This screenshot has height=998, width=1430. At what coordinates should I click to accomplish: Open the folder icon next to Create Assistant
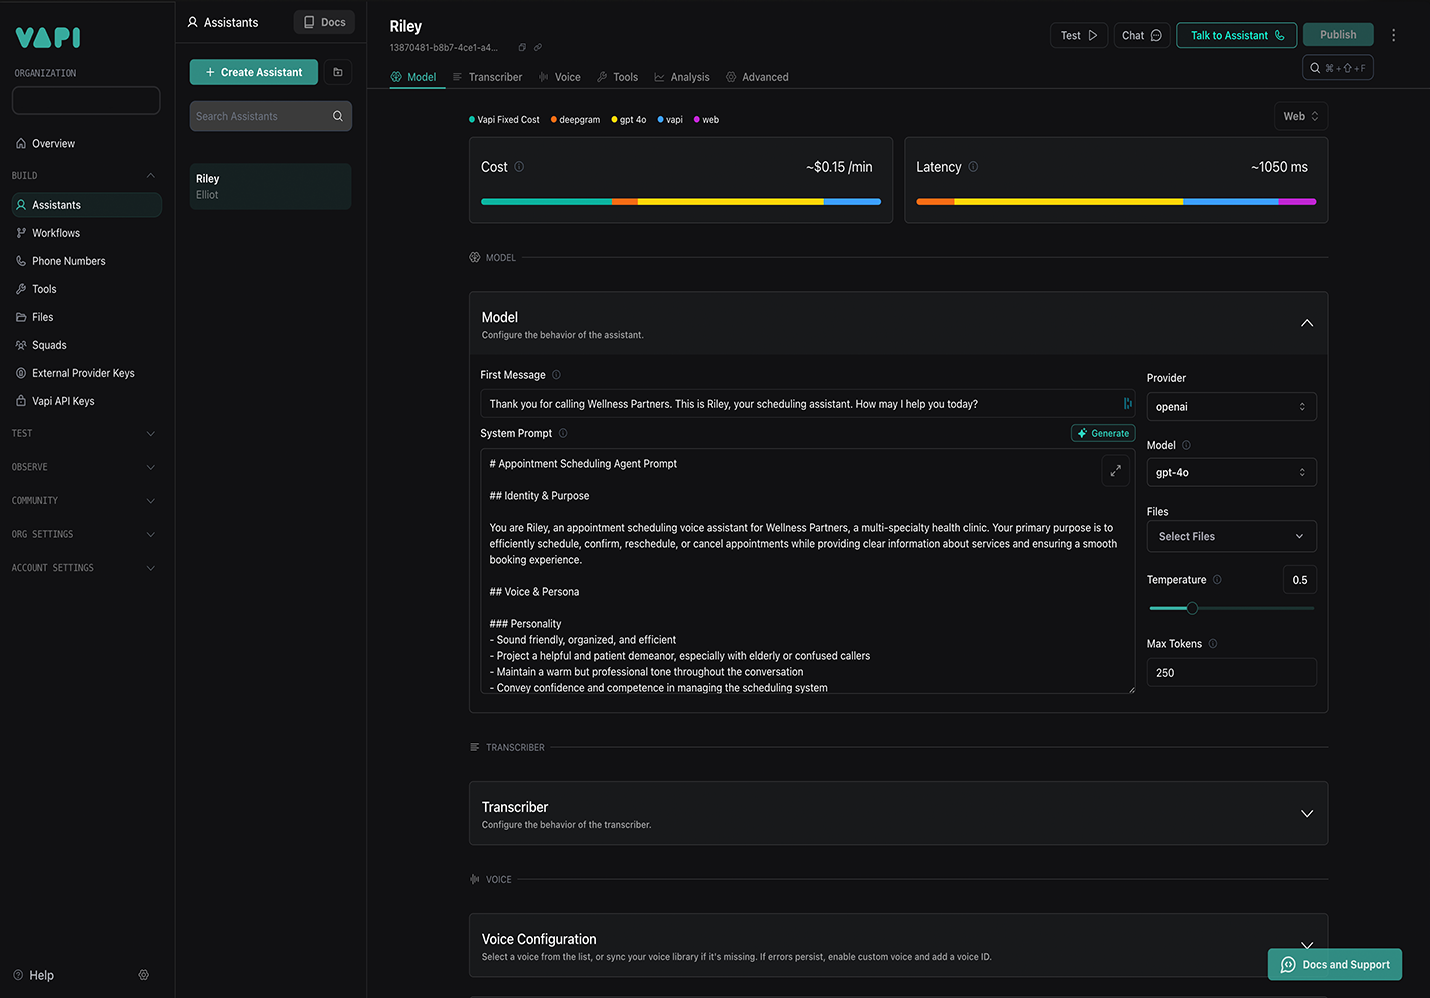[338, 72]
